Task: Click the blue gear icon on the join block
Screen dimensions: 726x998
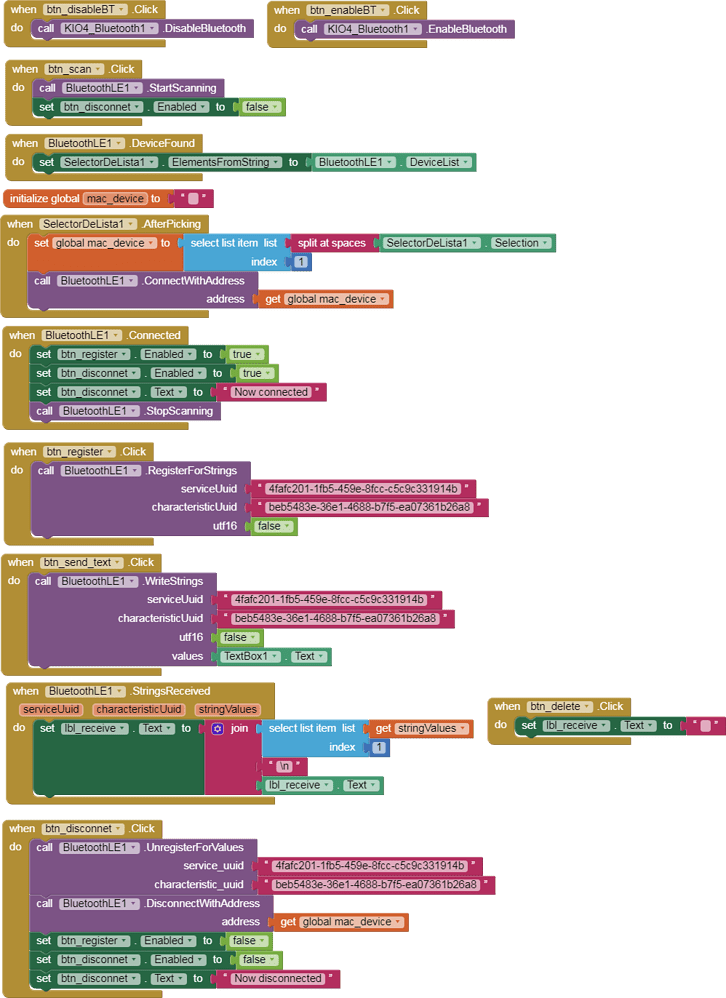Action: tap(218, 729)
